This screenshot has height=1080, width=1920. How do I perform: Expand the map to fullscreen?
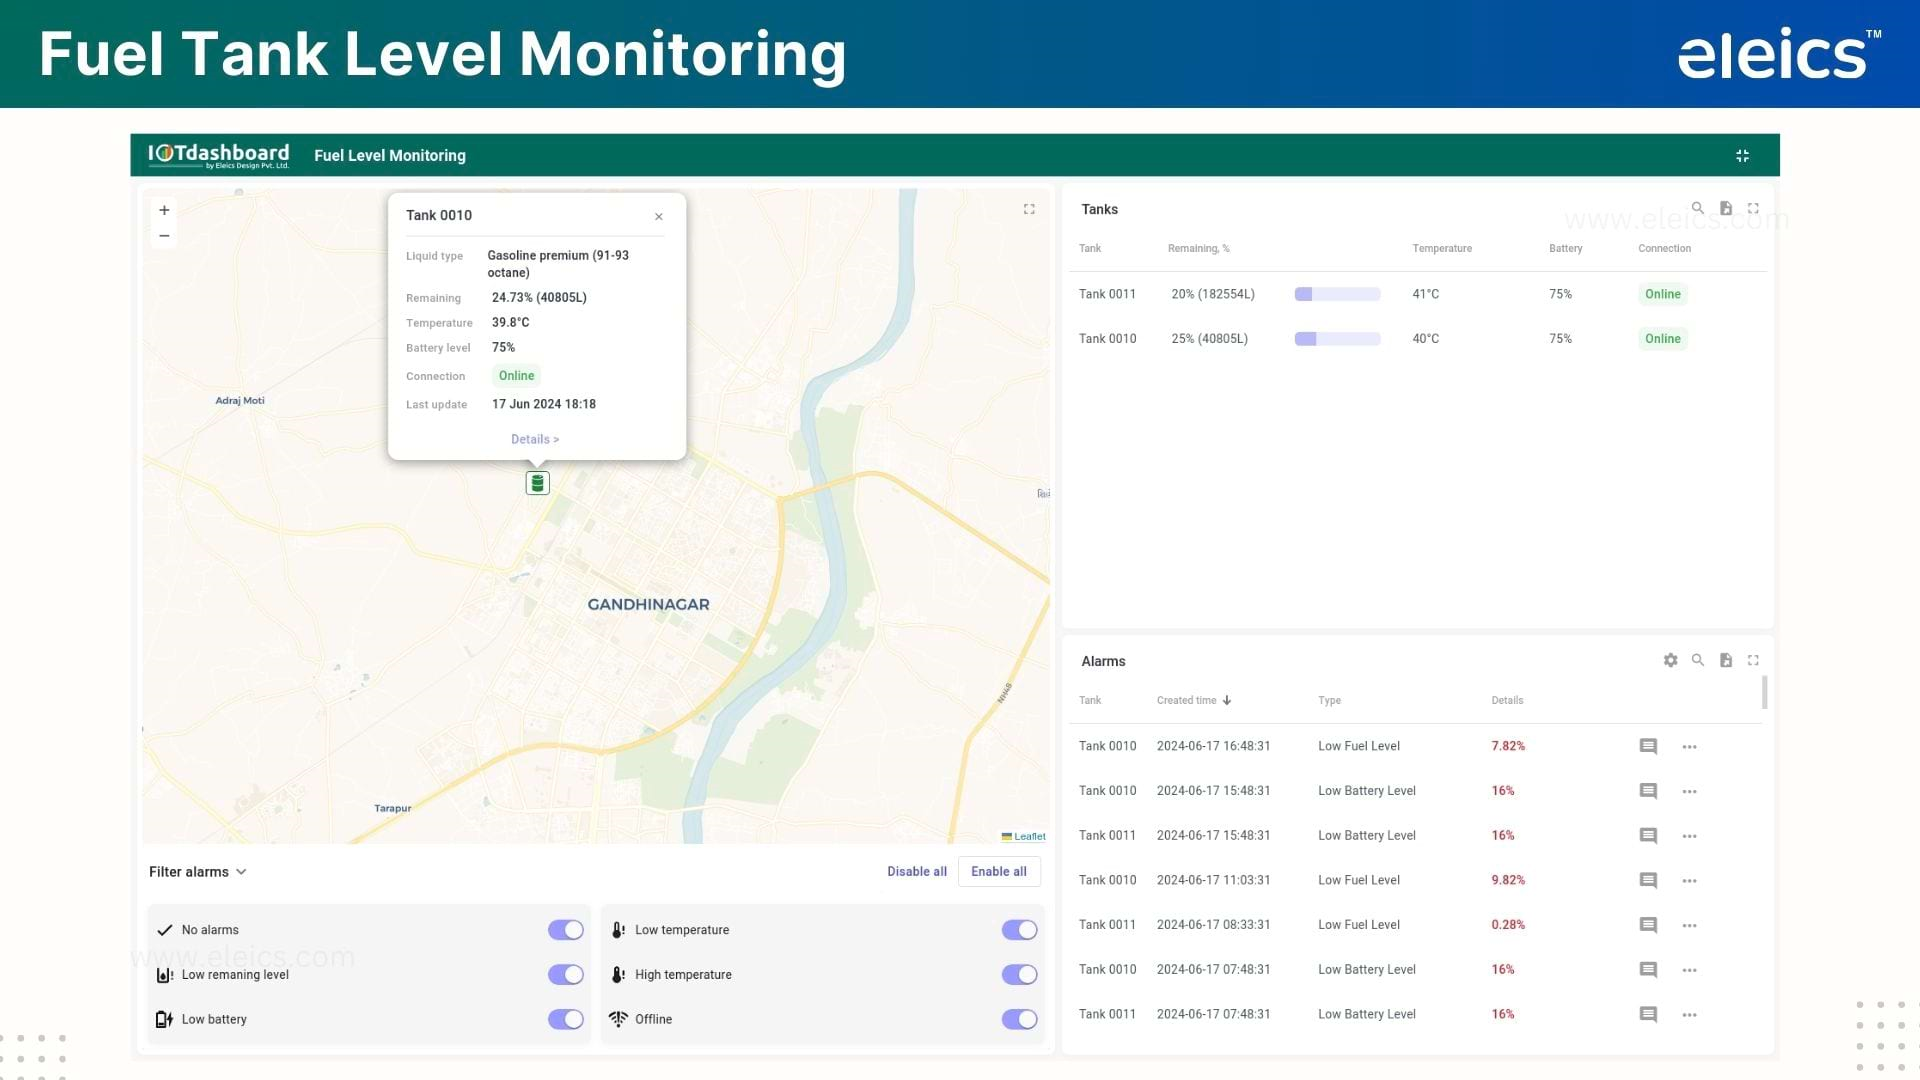pos(1029,209)
